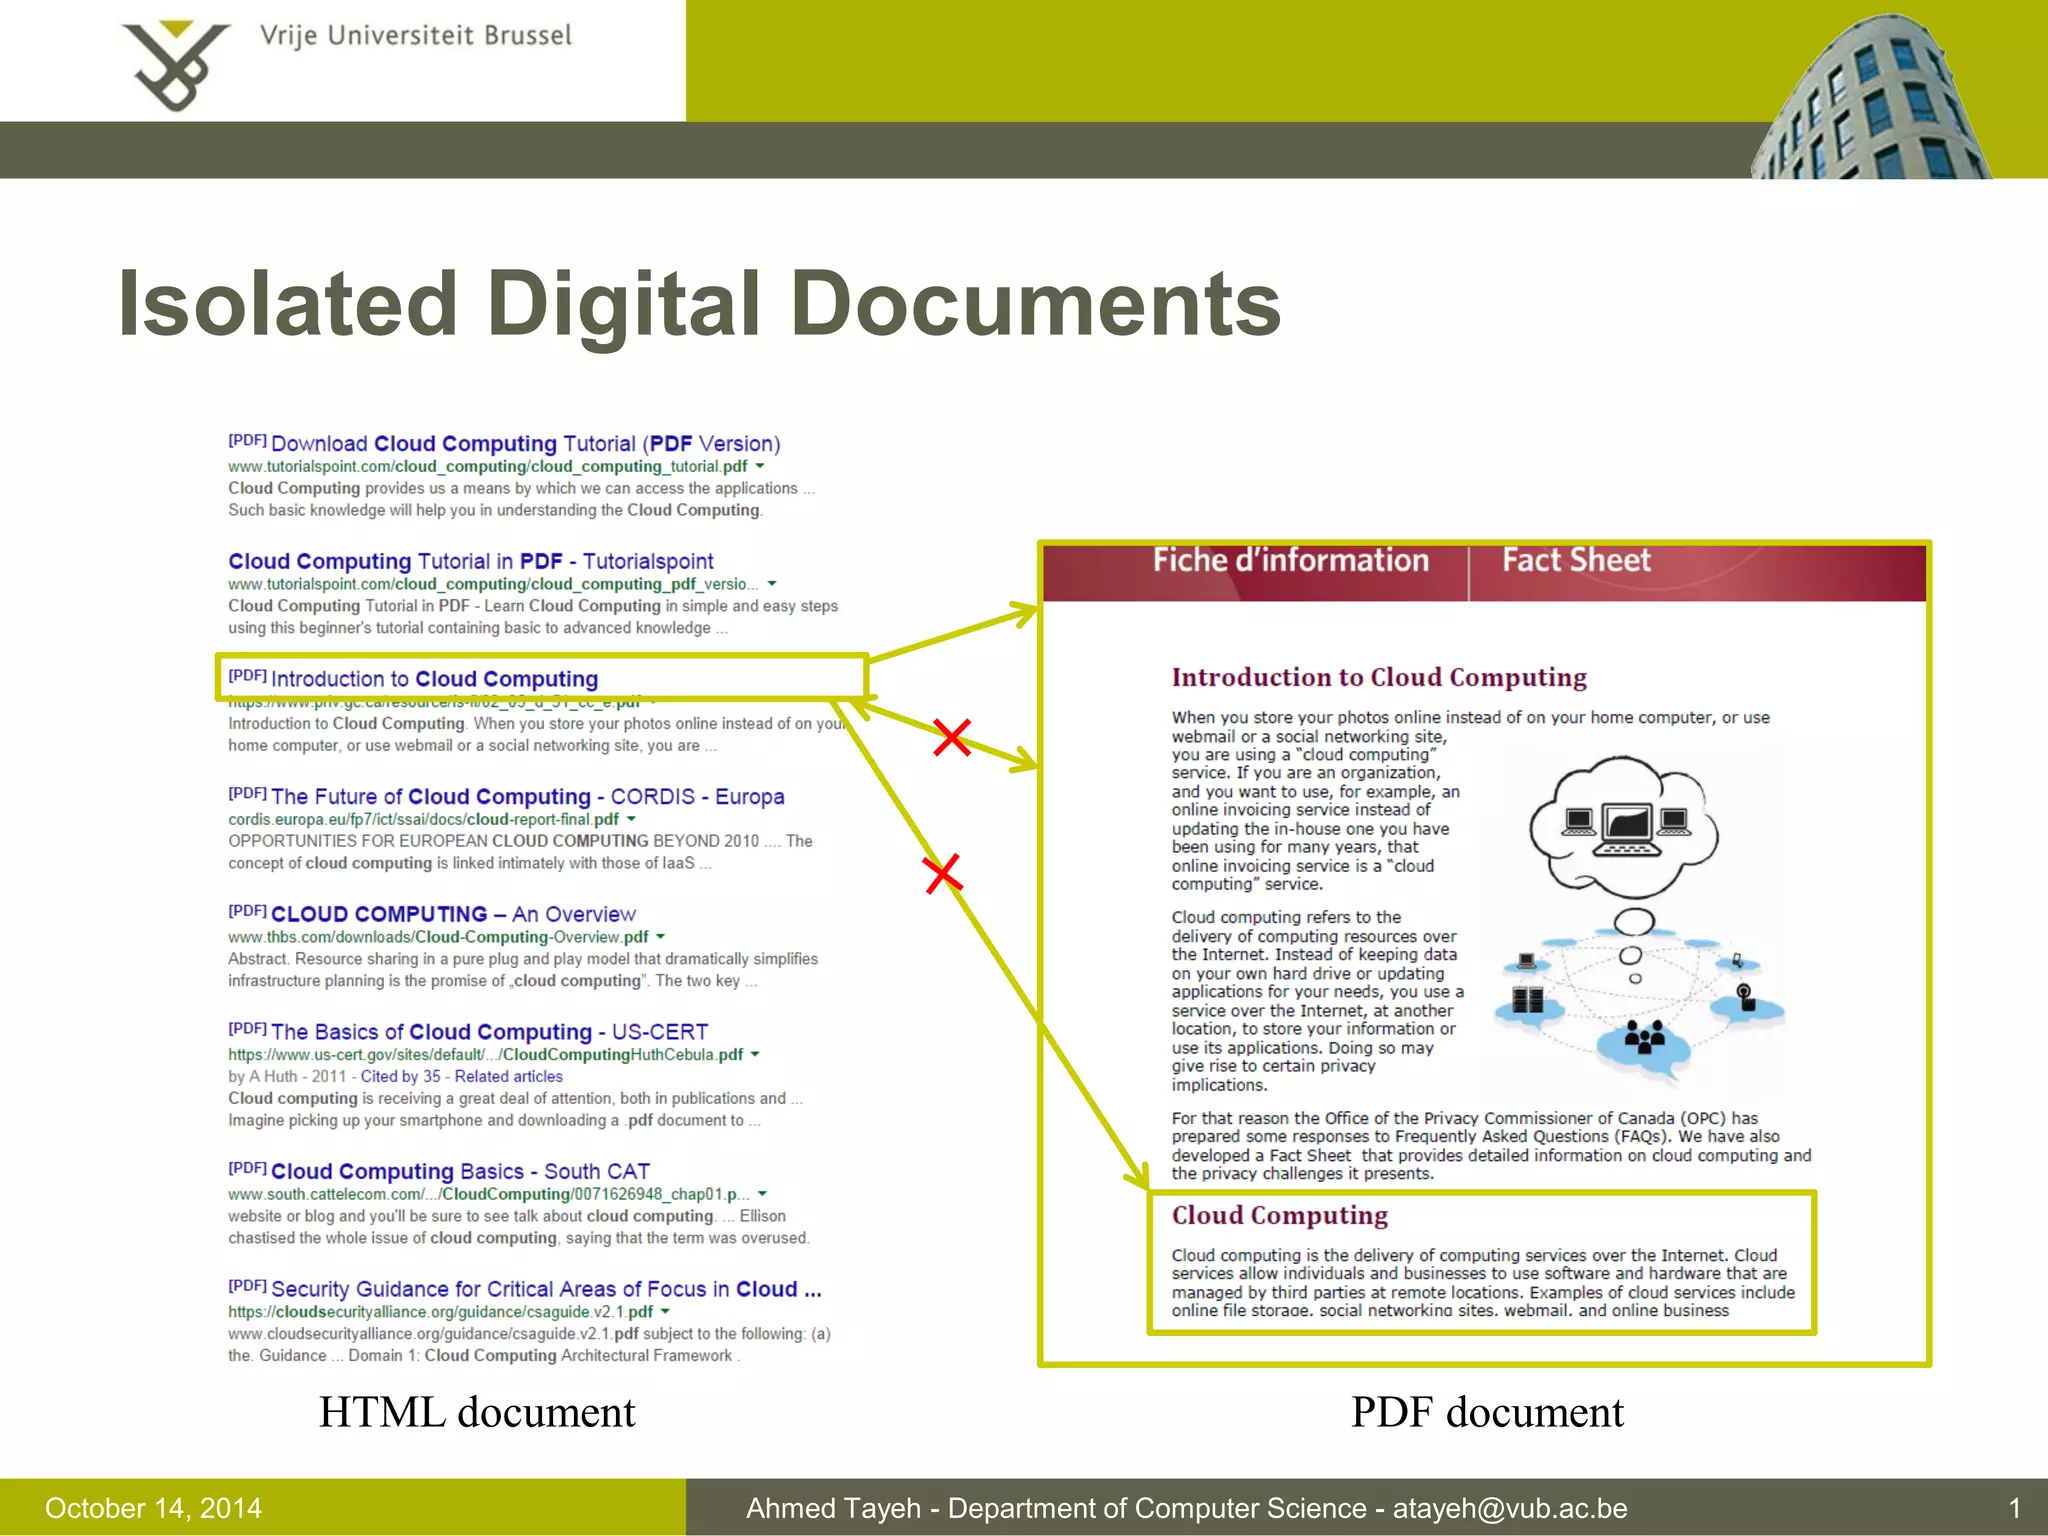Click the highlighted Cloud Computing section heading
The width and height of the screenshot is (2048, 1536).
click(1280, 1216)
